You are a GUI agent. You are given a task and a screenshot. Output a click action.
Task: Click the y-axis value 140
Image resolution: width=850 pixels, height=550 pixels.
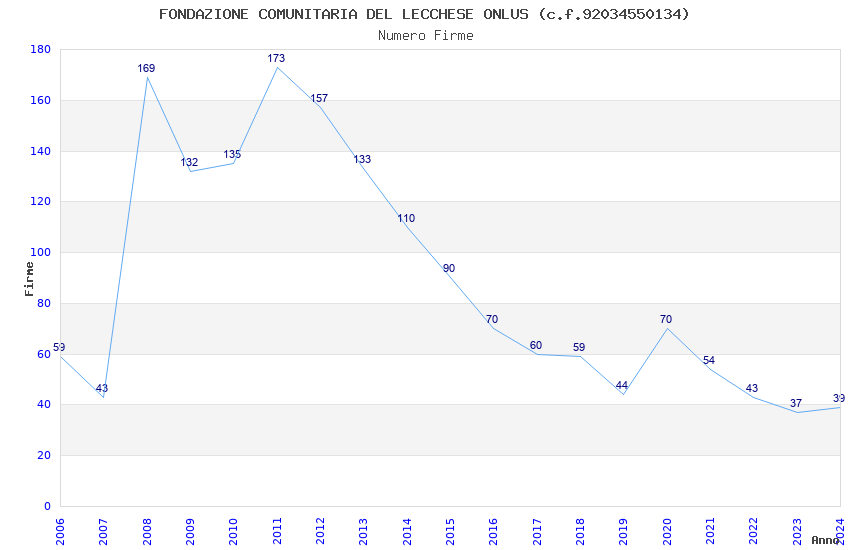(x=41, y=151)
